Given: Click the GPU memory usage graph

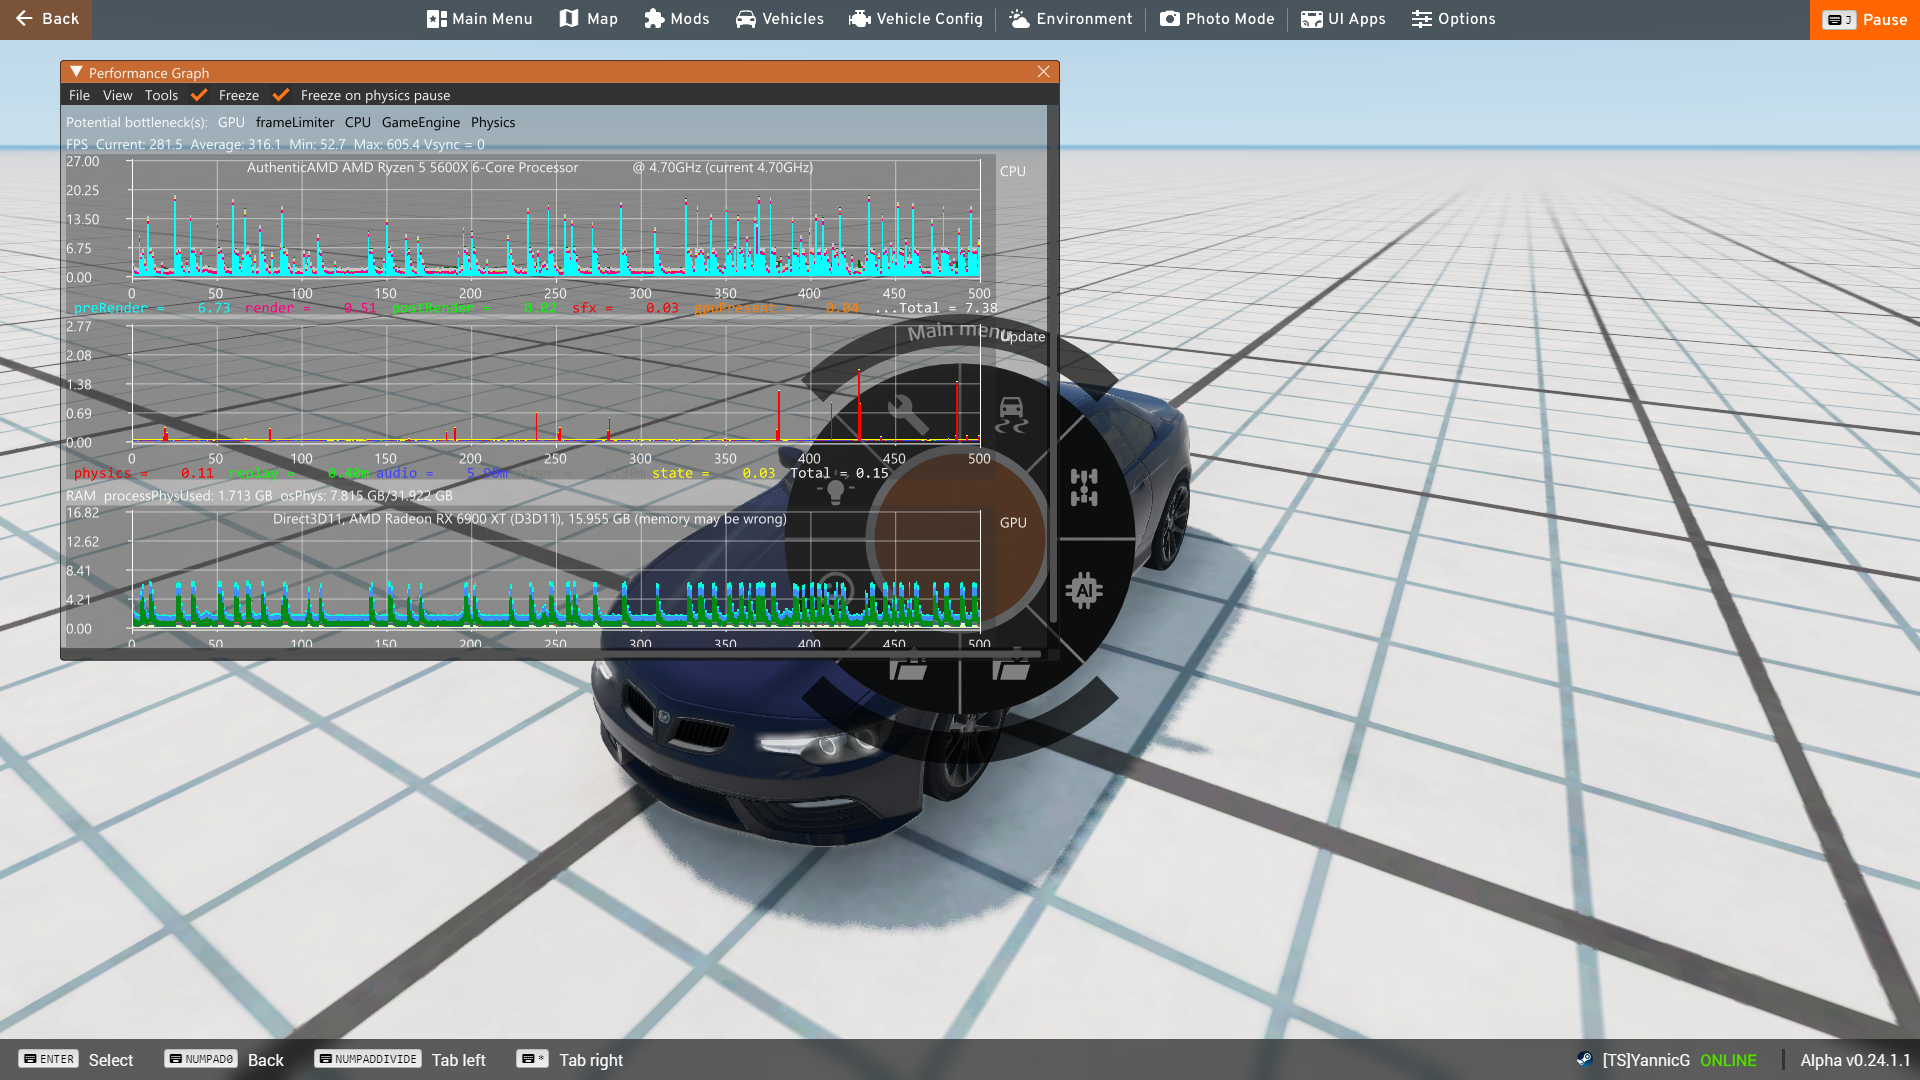Looking at the screenshot, I should pyautogui.click(x=556, y=570).
